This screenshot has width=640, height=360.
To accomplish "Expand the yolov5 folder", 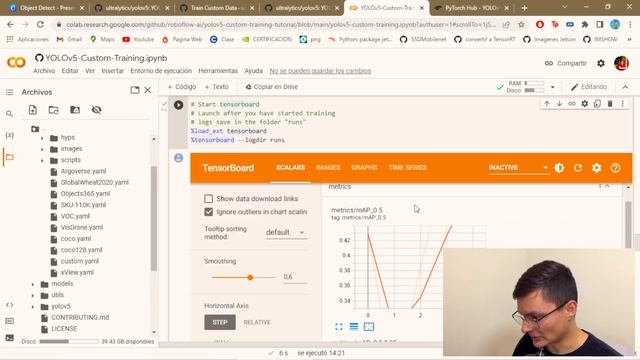I will (33, 307).
